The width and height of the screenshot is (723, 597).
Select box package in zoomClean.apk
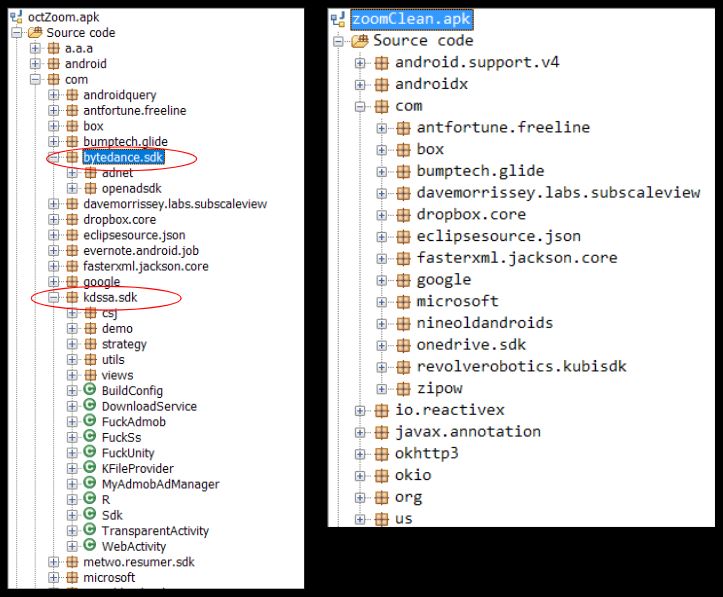click(x=430, y=149)
